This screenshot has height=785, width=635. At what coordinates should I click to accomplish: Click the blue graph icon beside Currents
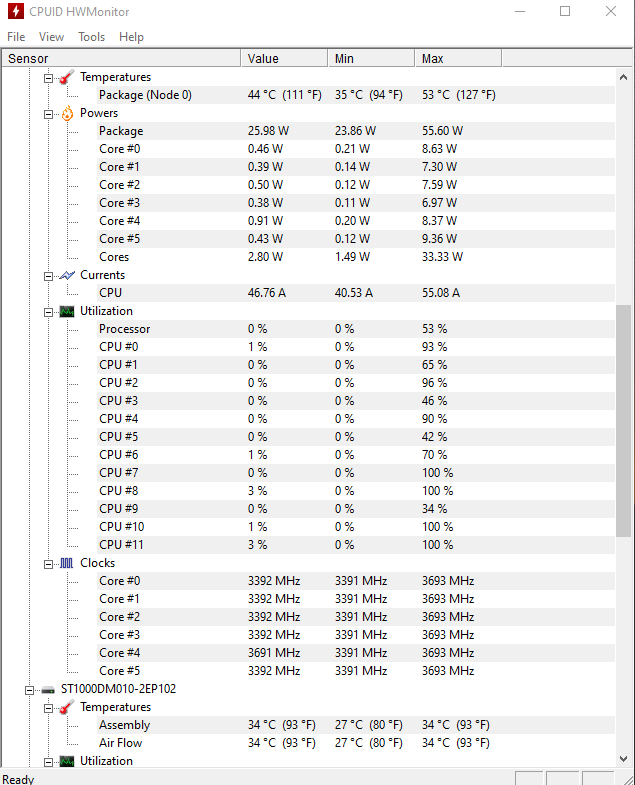67,275
